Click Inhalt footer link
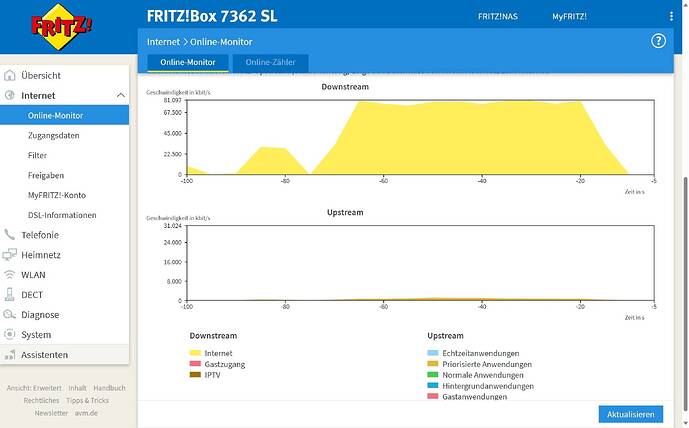This screenshot has width=689, height=428. coord(77,388)
